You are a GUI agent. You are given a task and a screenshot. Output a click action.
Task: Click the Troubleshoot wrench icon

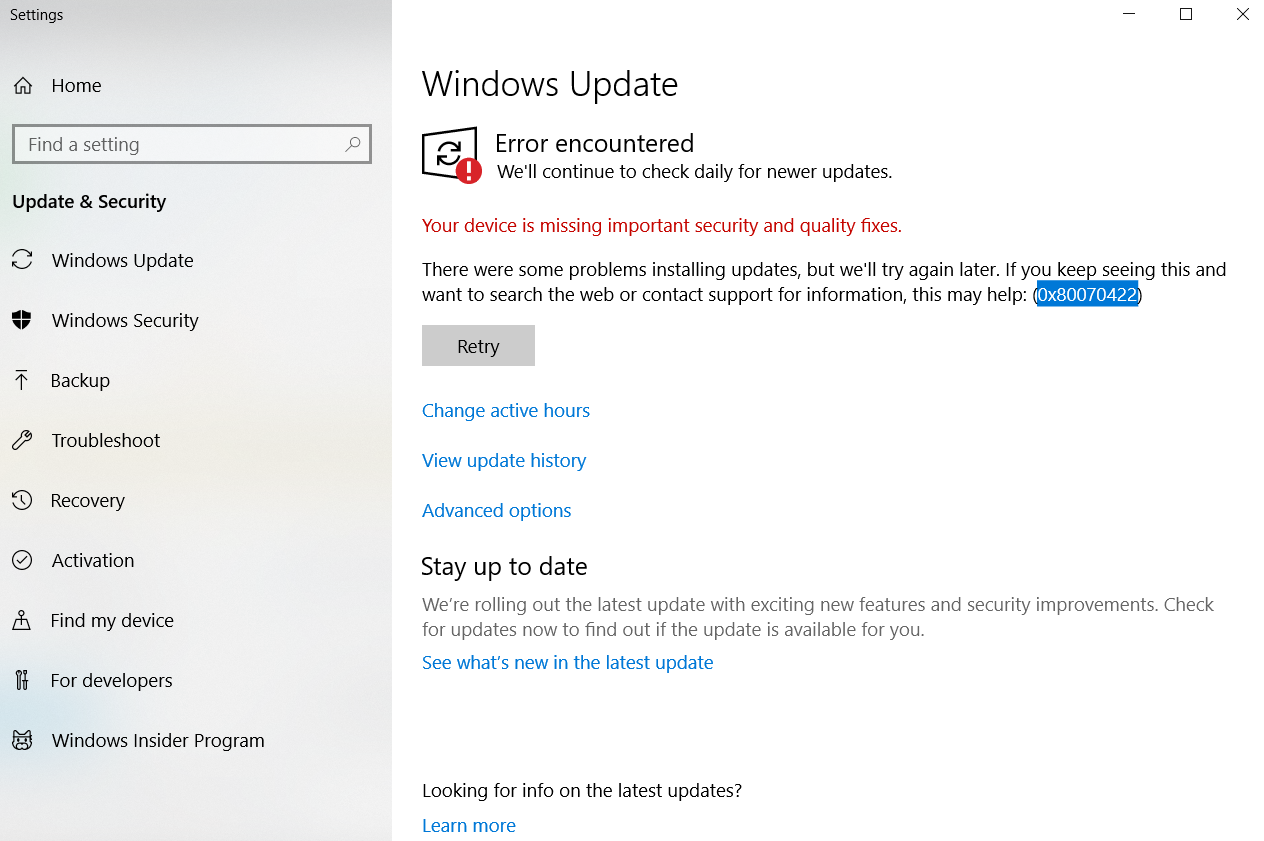pos(22,440)
